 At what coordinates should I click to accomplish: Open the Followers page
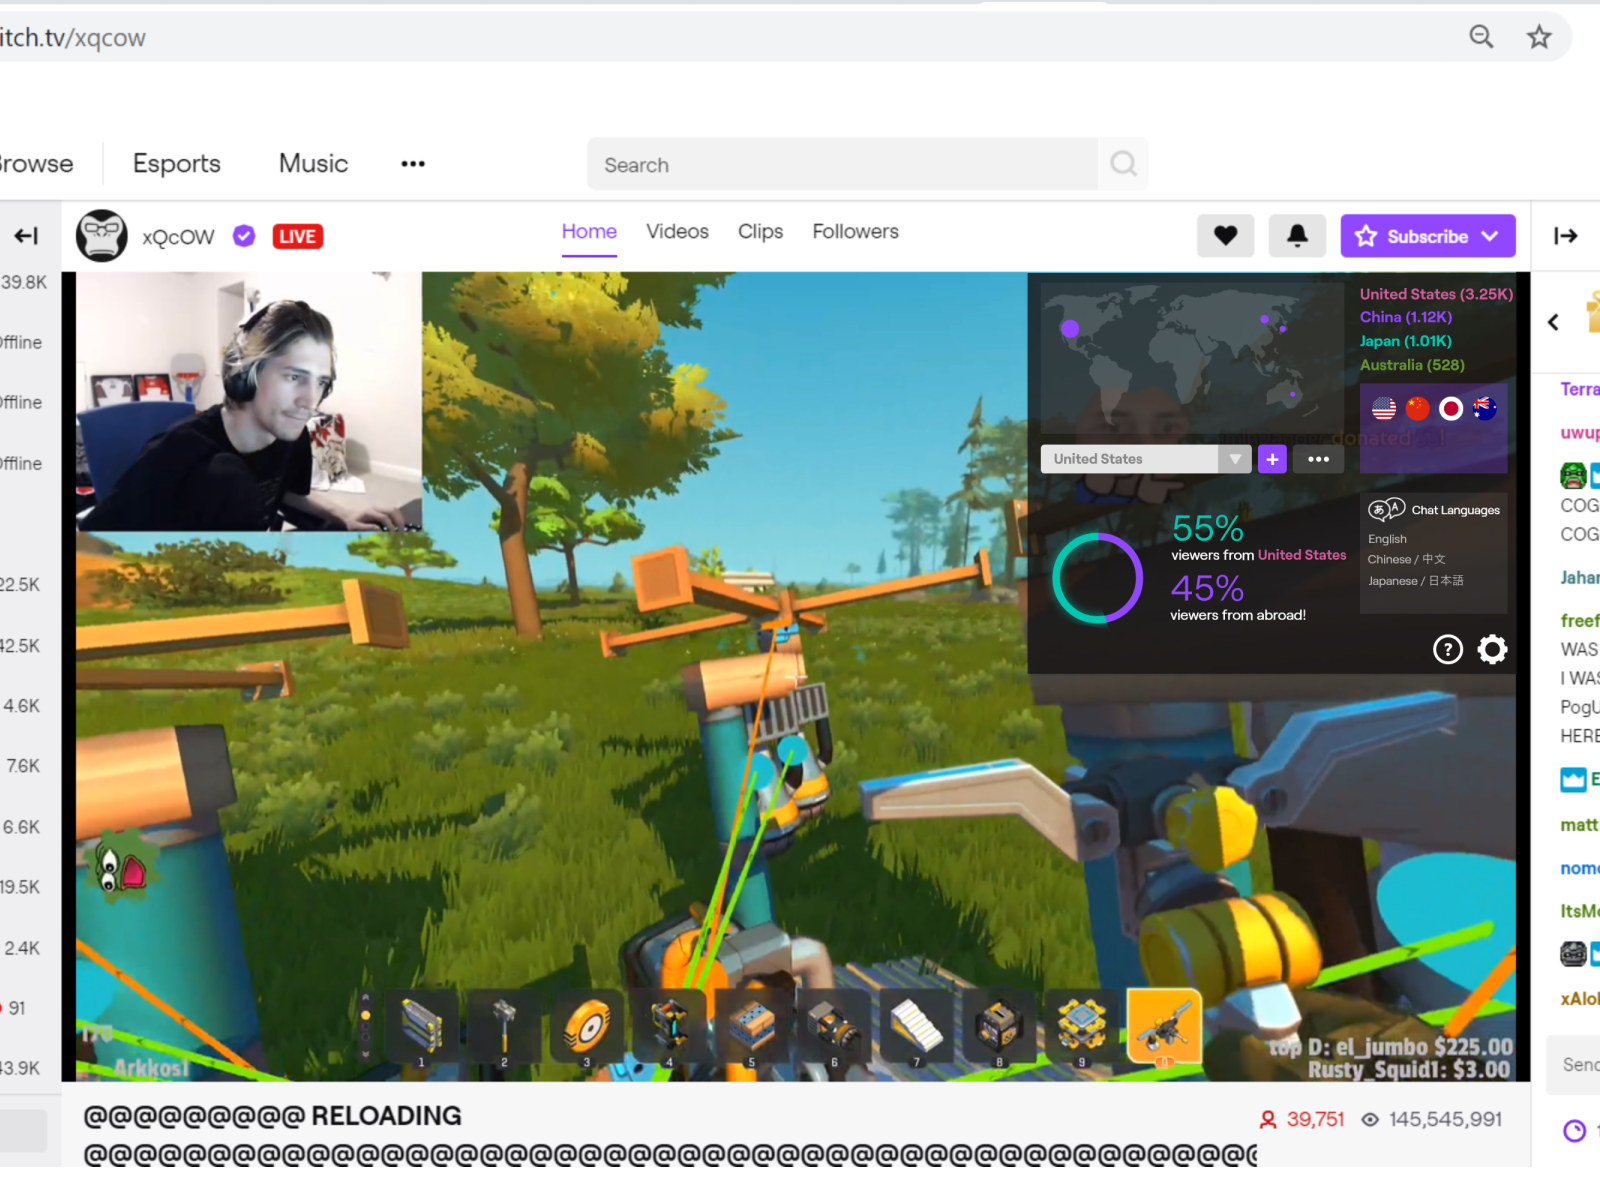[855, 231]
